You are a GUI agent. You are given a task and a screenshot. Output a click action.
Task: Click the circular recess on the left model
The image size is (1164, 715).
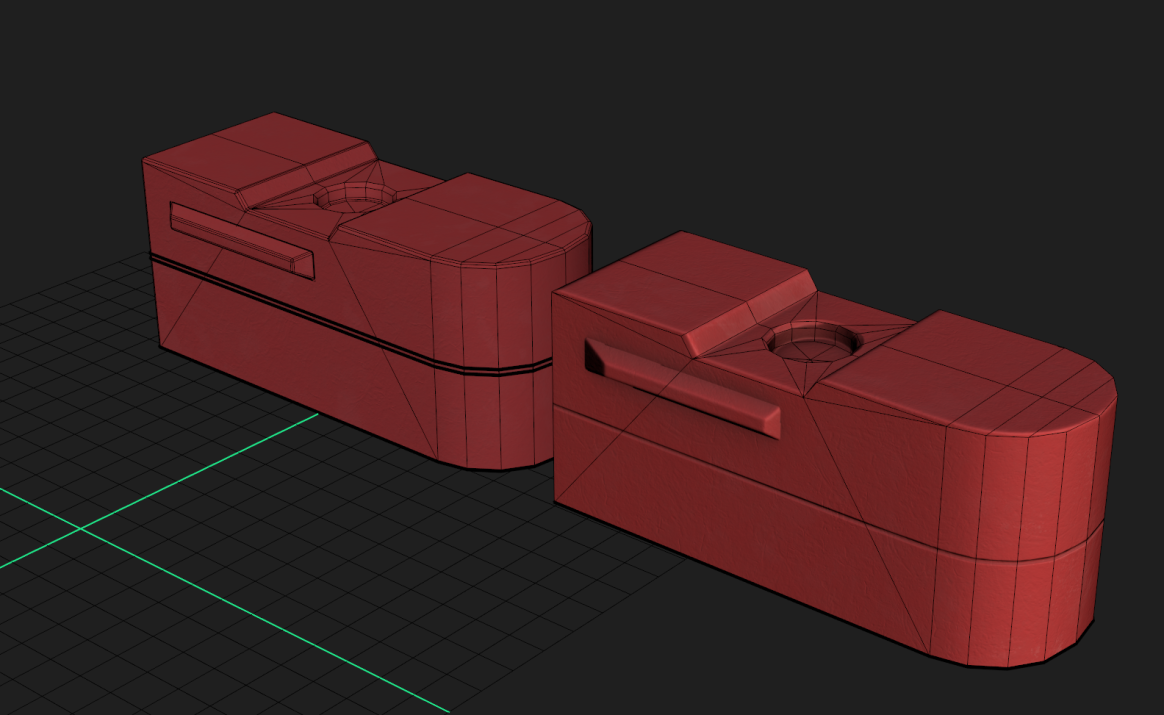click(355, 197)
